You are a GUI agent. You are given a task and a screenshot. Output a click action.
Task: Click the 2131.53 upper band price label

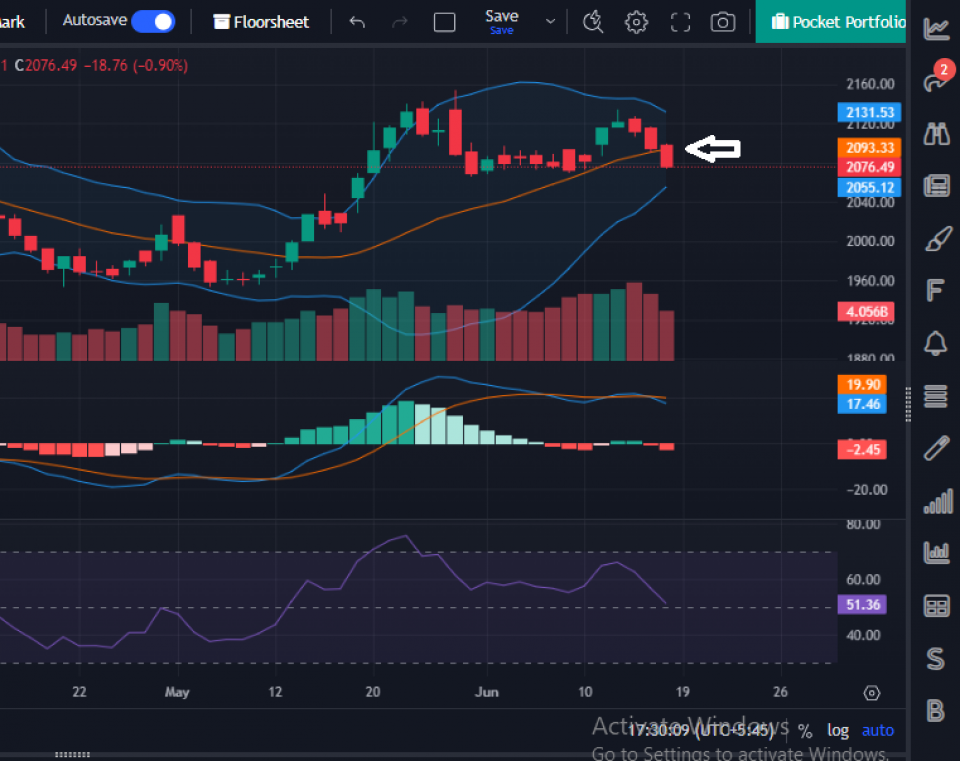(x=869, y=113)
